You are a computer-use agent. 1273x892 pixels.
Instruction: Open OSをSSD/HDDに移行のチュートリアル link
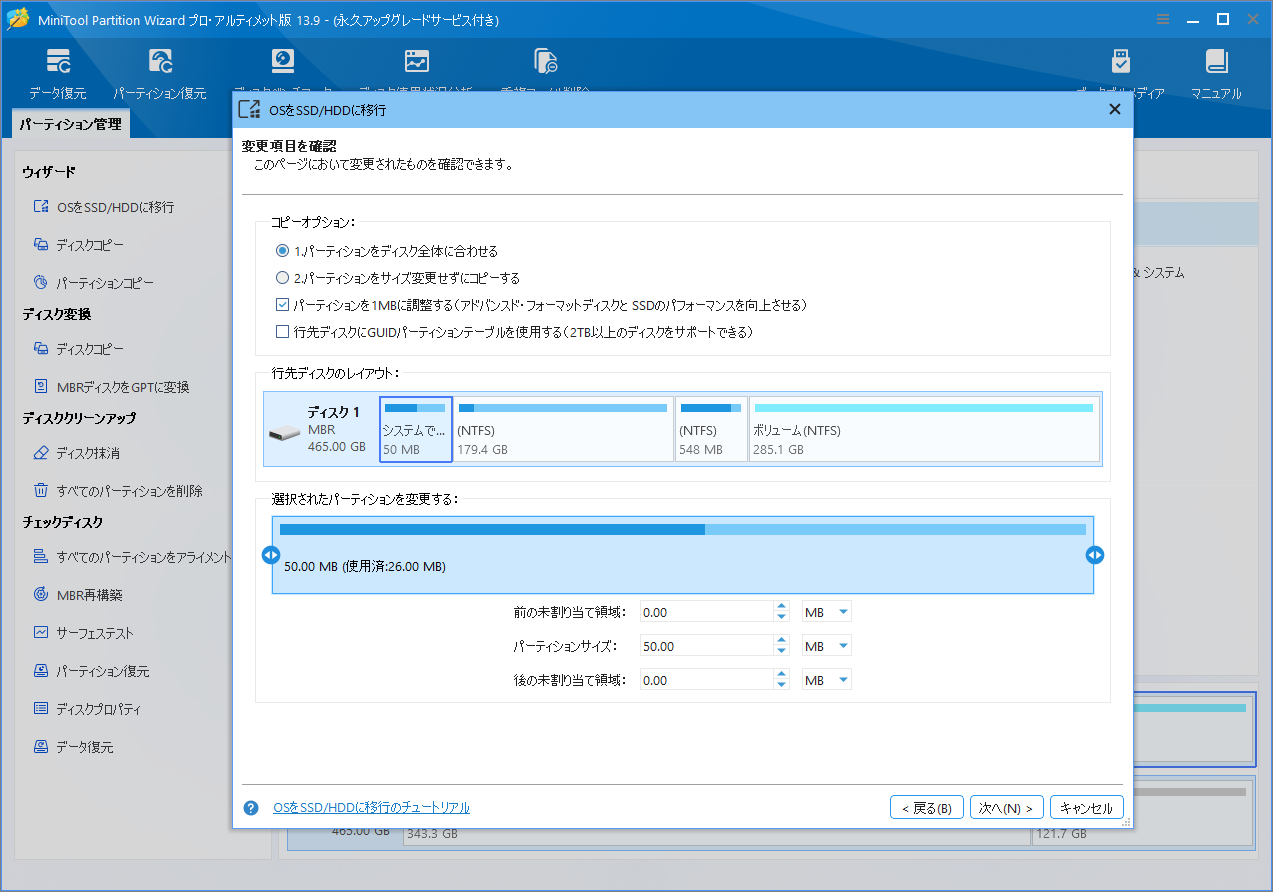point(371,808)
